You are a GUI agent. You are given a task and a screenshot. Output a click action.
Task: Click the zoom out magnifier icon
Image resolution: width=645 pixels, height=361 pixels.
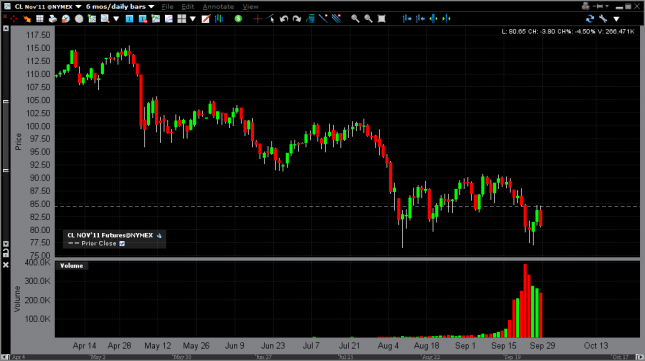[368, 19]
